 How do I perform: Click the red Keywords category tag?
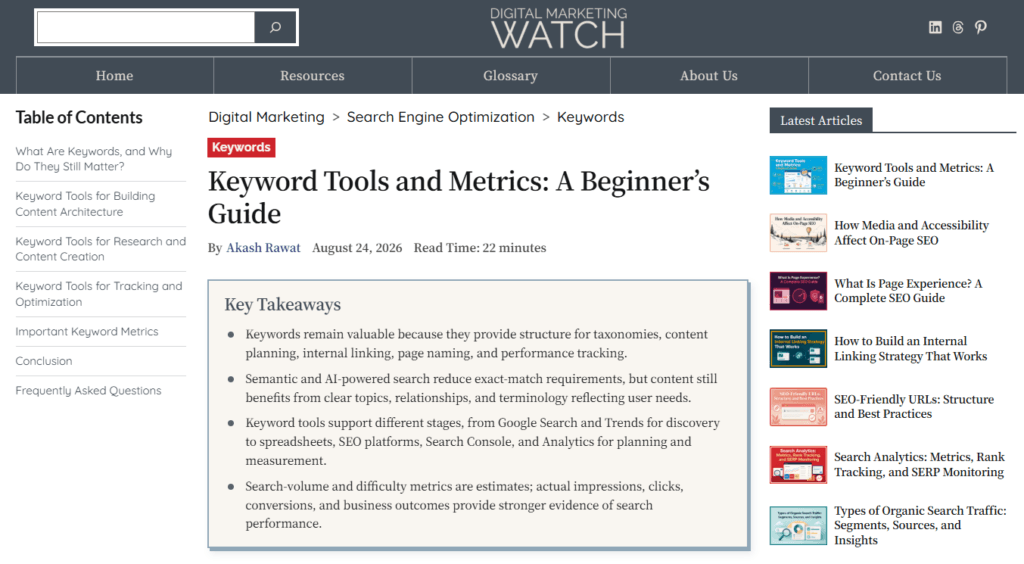click(241, 148)
